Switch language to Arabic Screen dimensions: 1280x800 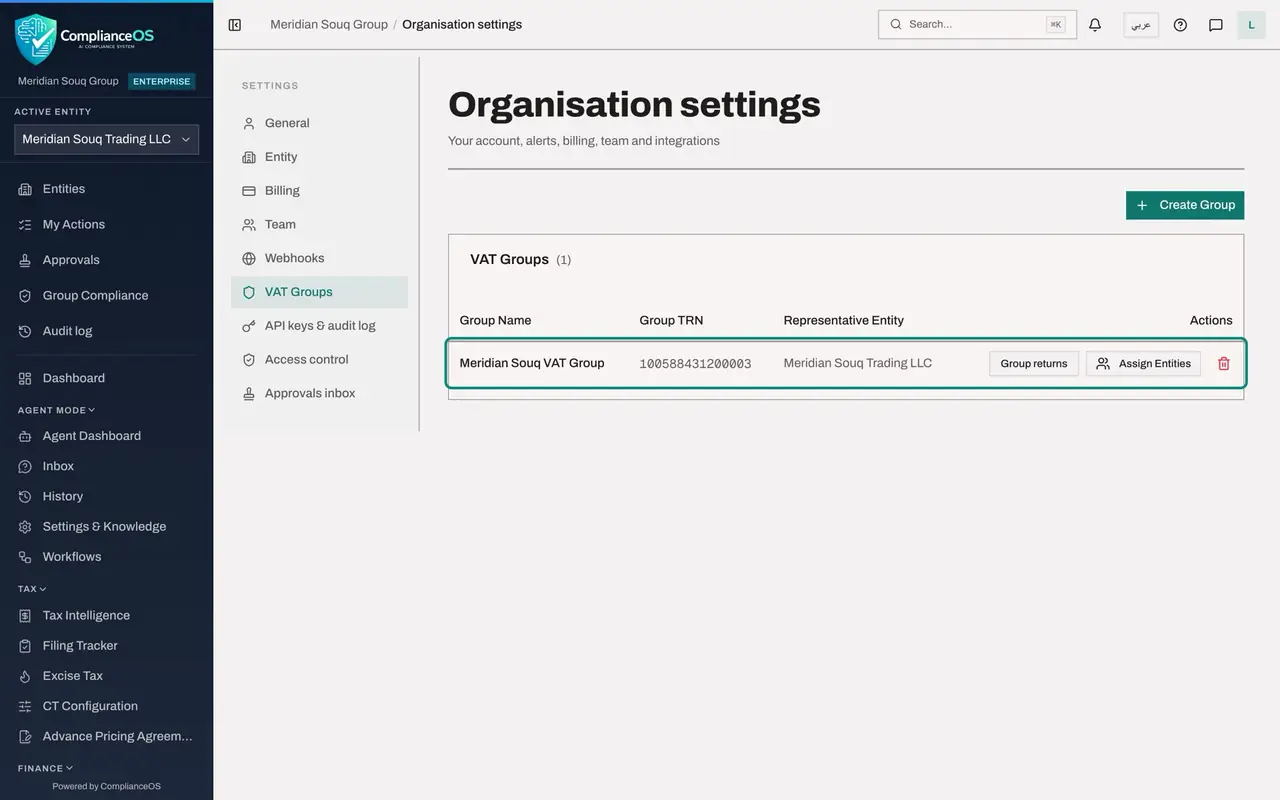tap(1141, 25)
